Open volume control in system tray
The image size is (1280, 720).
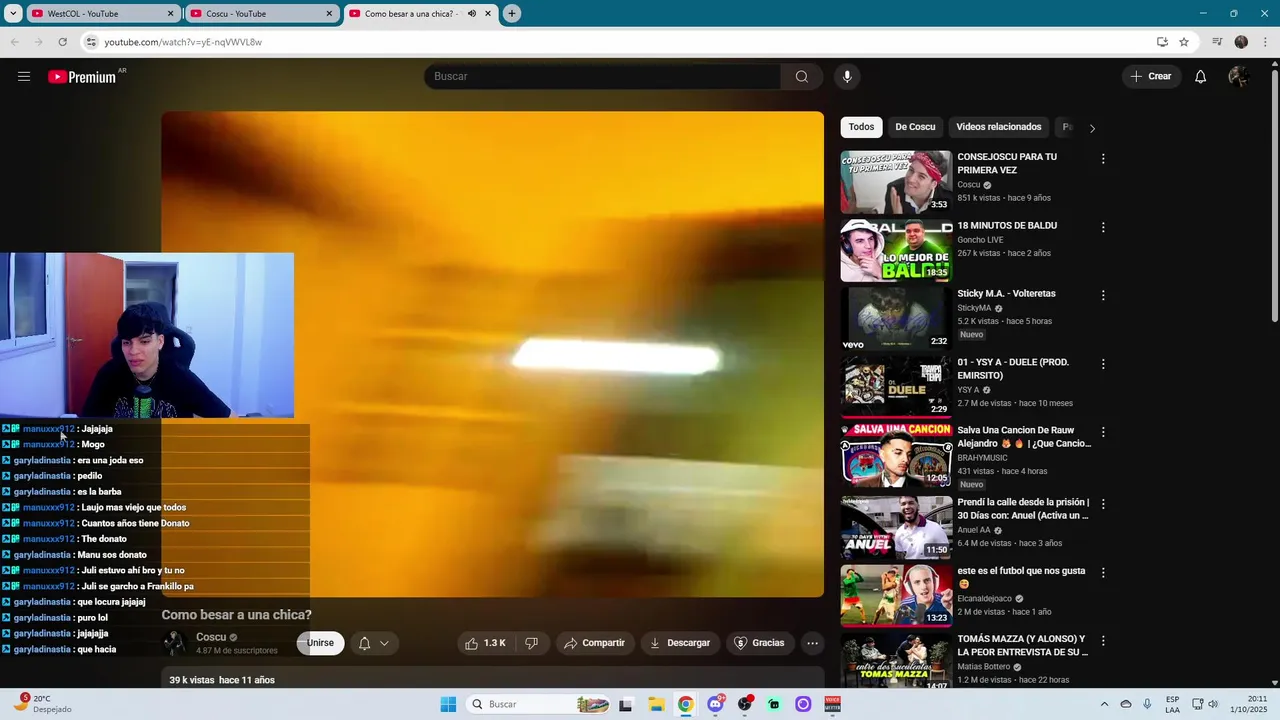coord(1213,704)
